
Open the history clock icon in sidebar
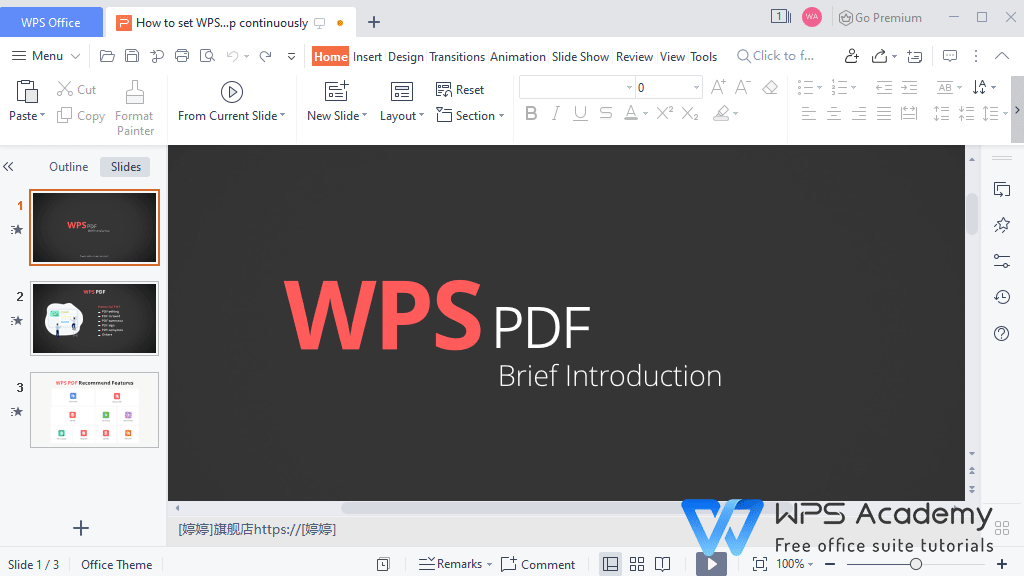(x=1001, y=297)
